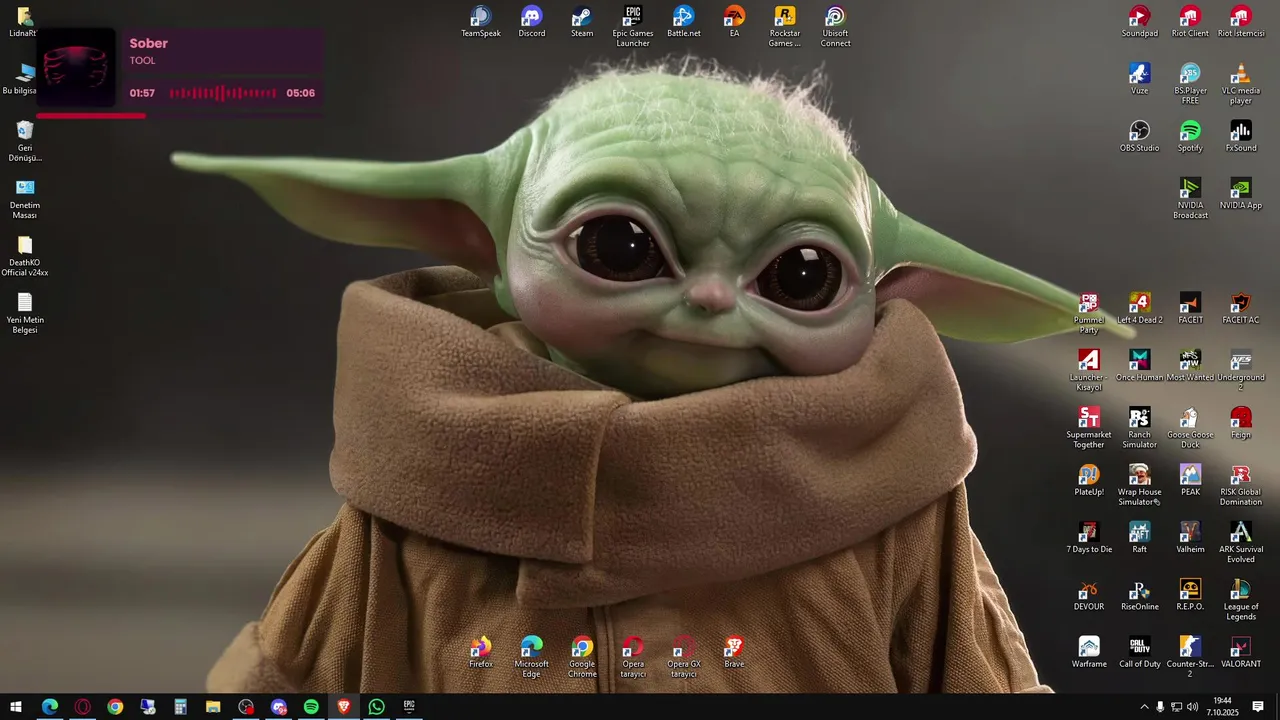Select the PEAK game icon
Viewport: 1280px width, 720px height.
tap(1190, 481)
